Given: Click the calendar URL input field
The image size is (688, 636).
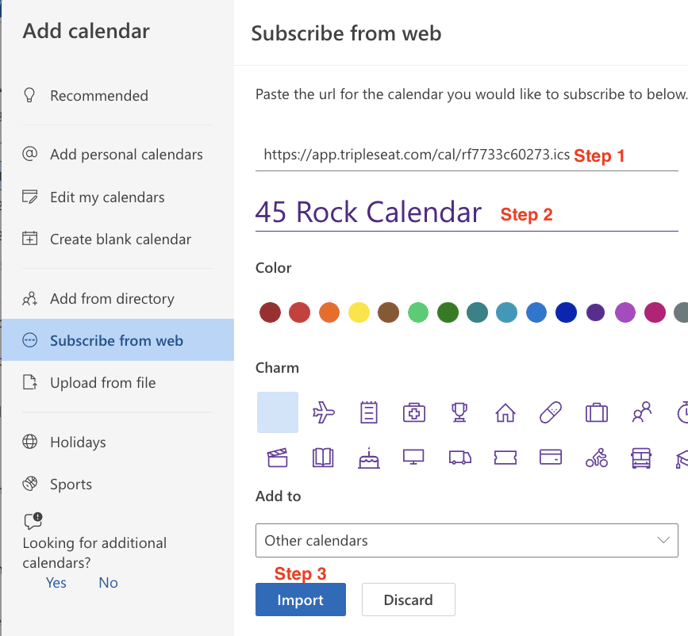Looking at the screenshot, I should click(x=415, y=155).
